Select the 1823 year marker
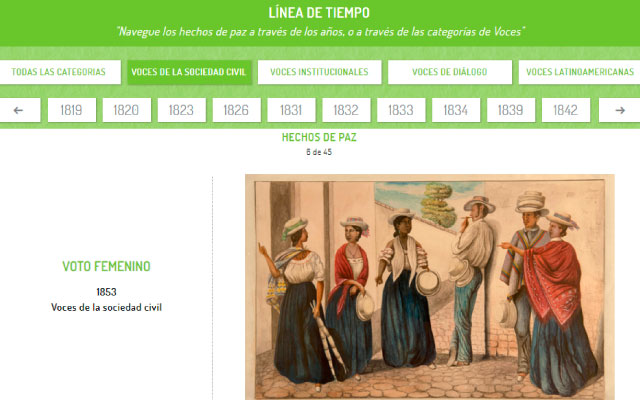Image resolution: width=640 pixels, height=400 pixels. point(182,110)
